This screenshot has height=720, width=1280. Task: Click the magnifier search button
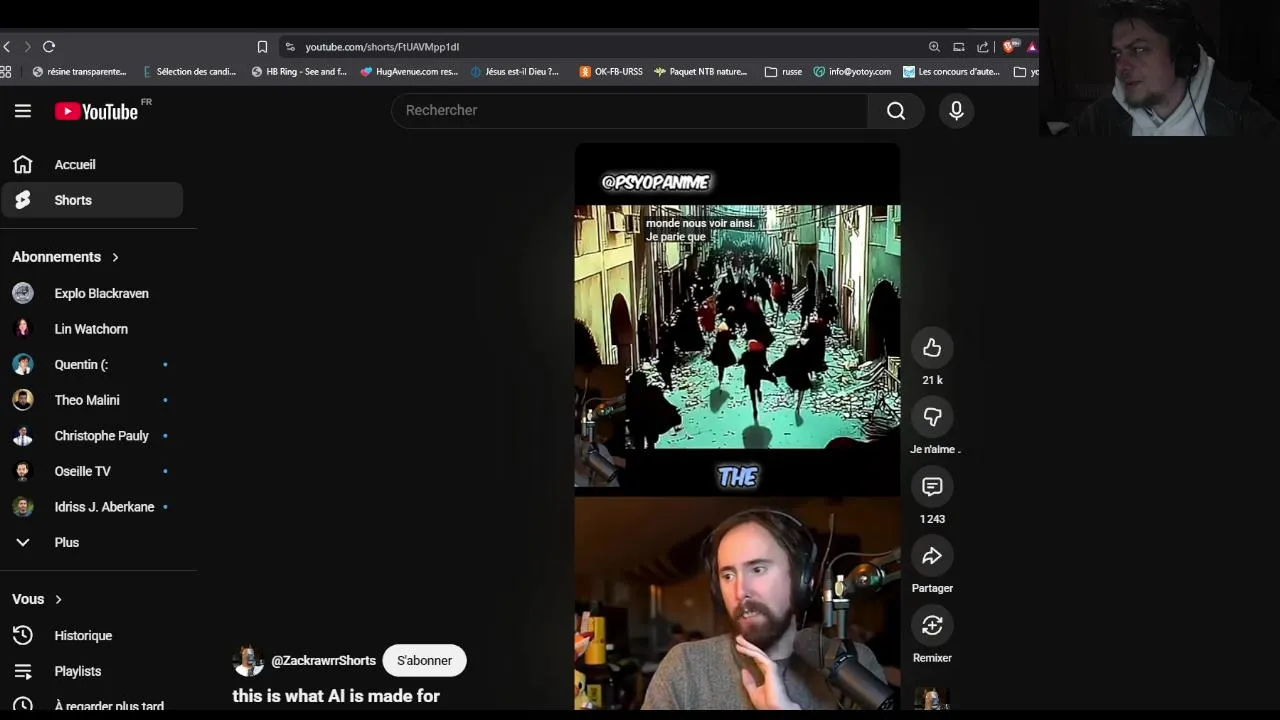896,111
